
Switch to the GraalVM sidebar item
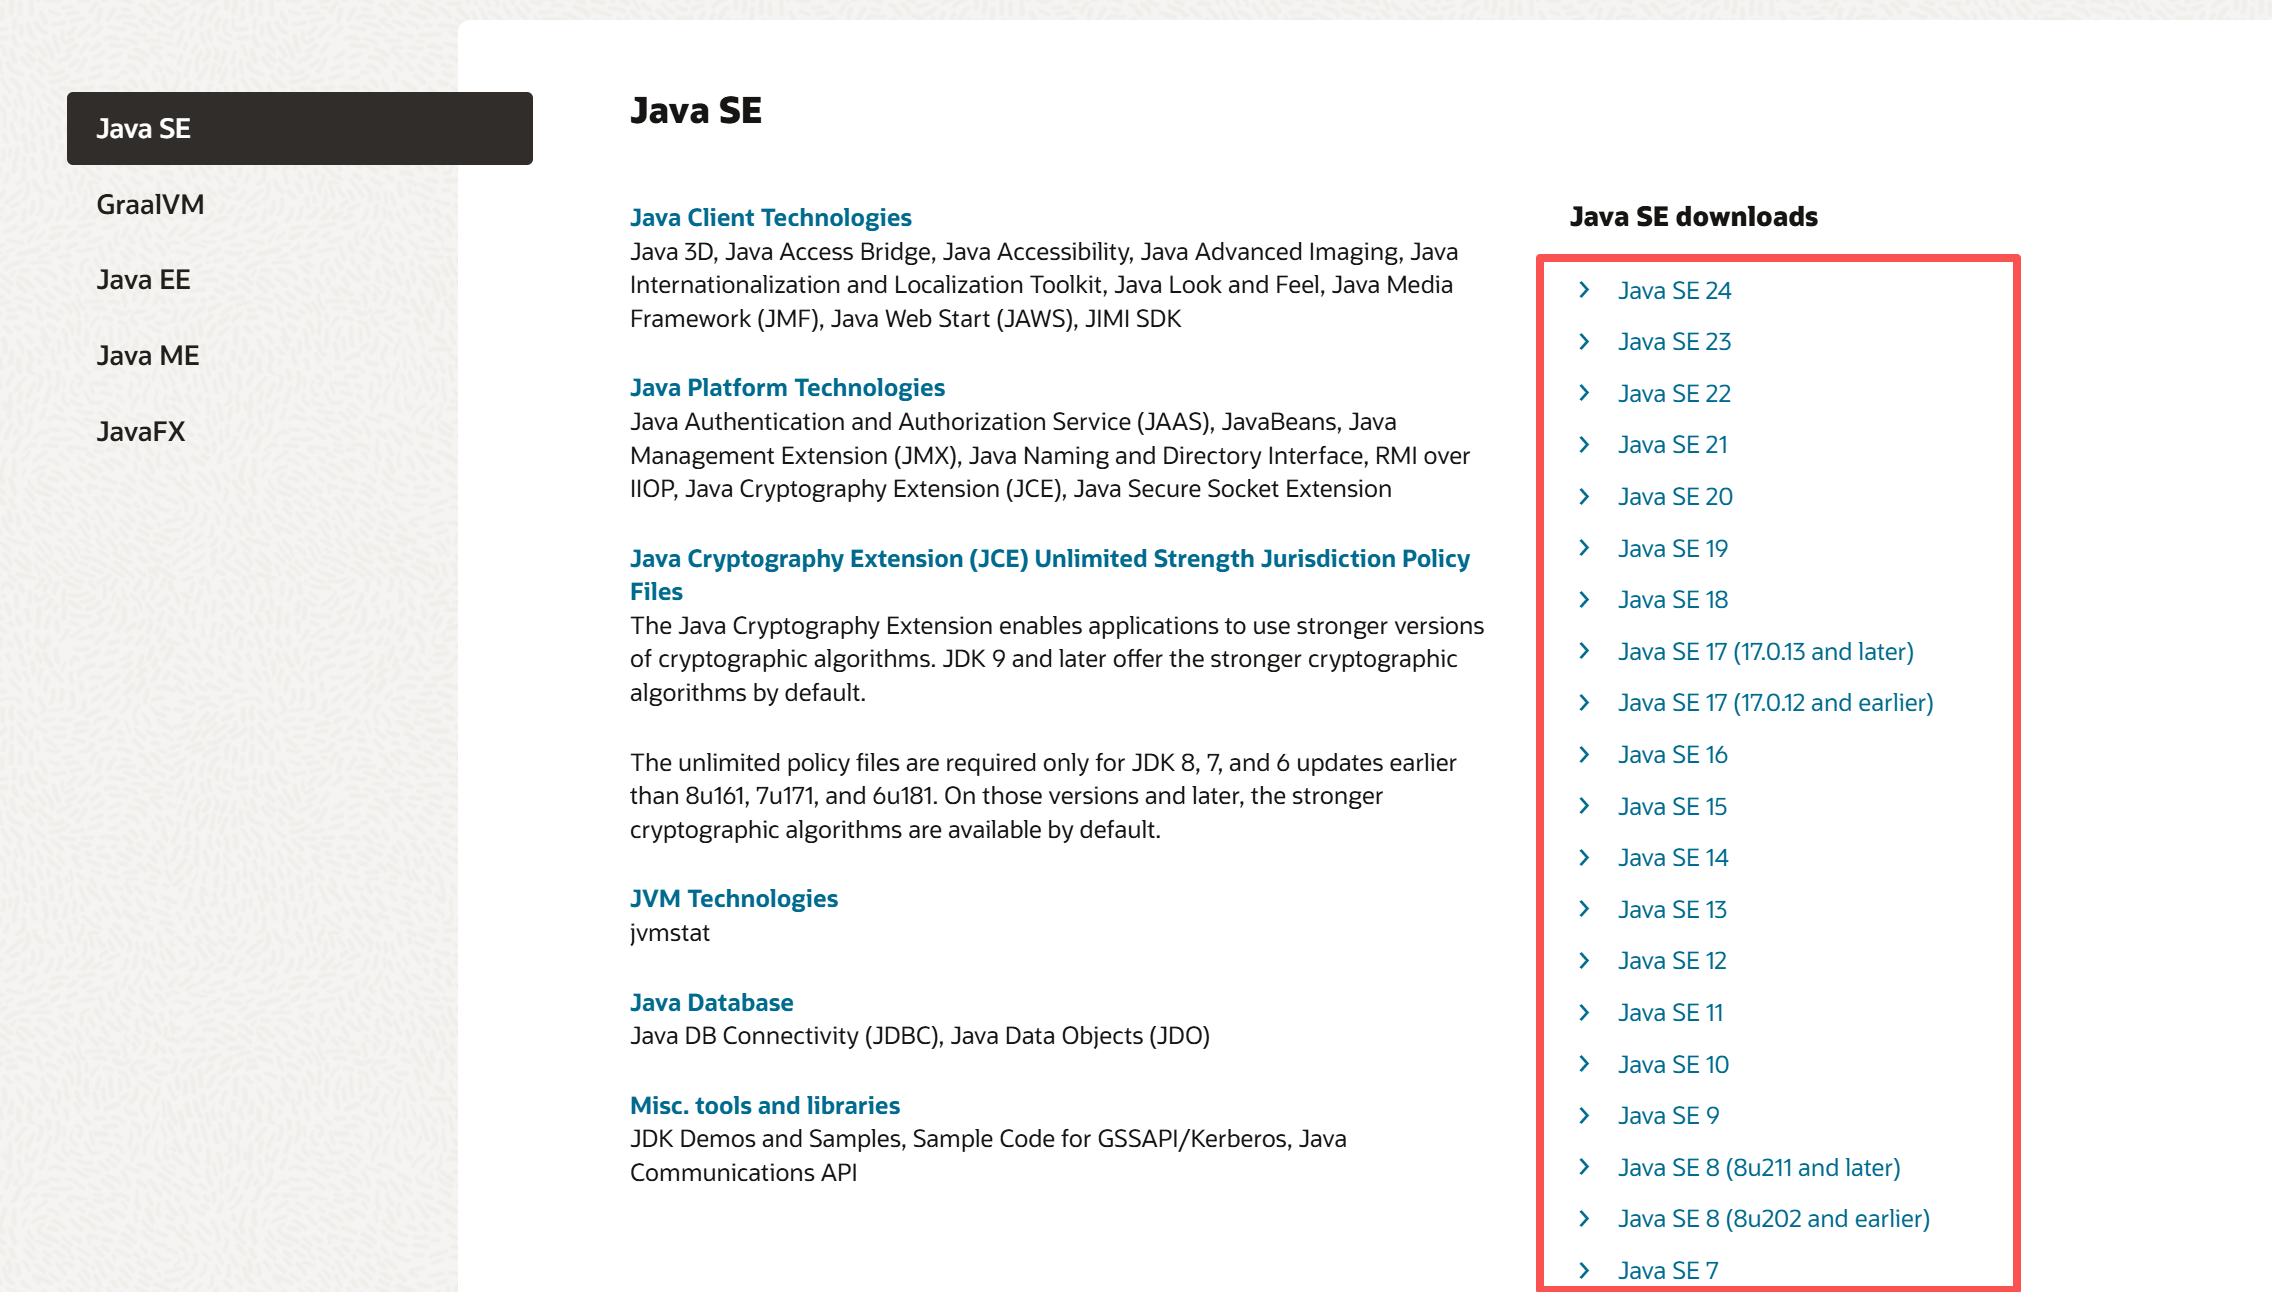[150, 205]
